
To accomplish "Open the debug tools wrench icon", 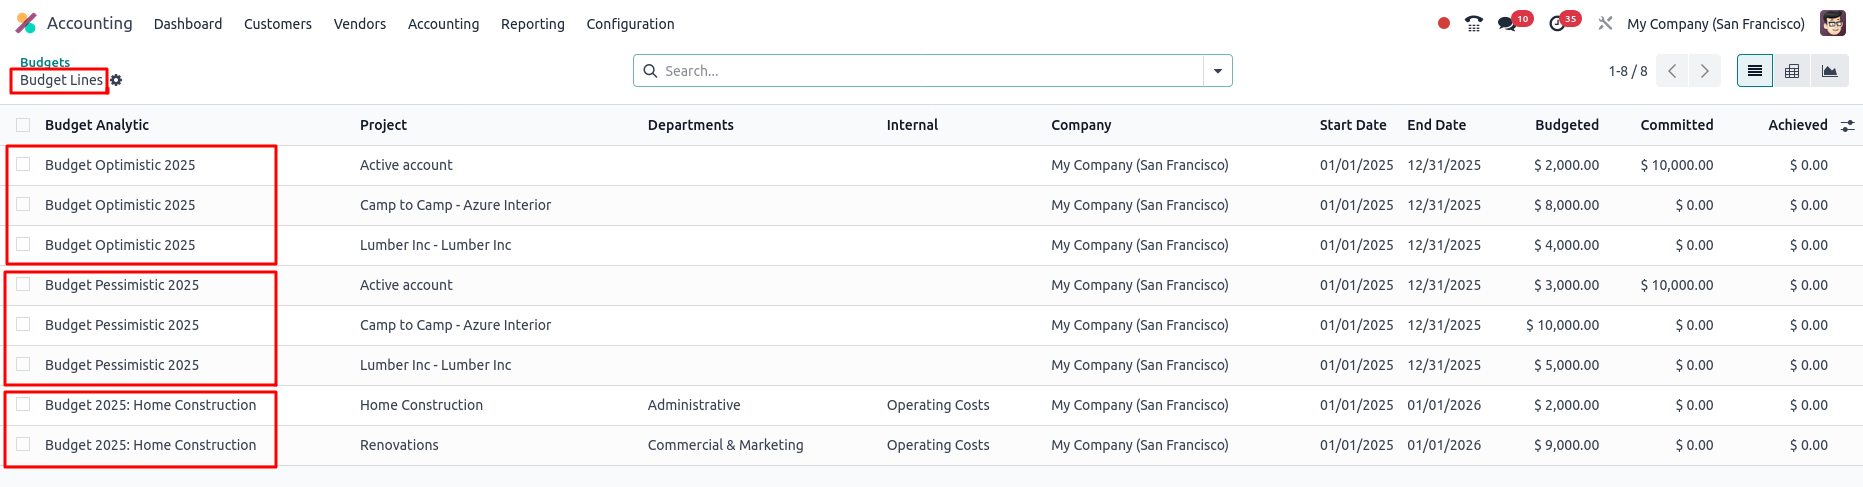I will [x=1605, y=24].
